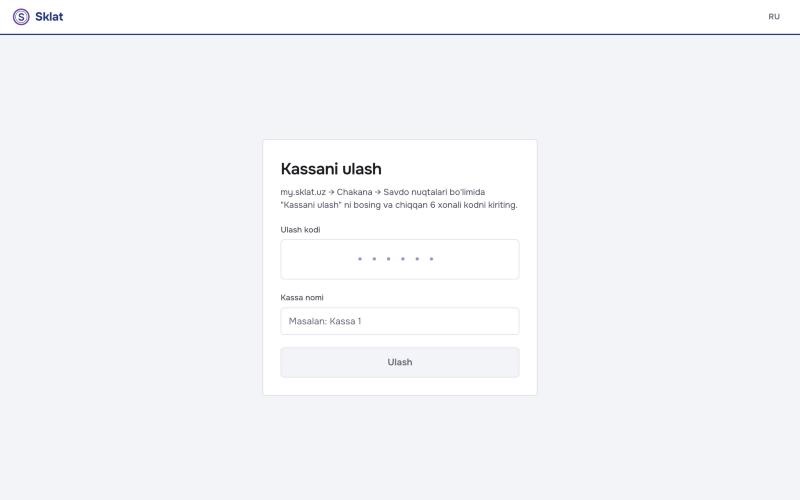Click the Ulash connect button

pos(399,362)
